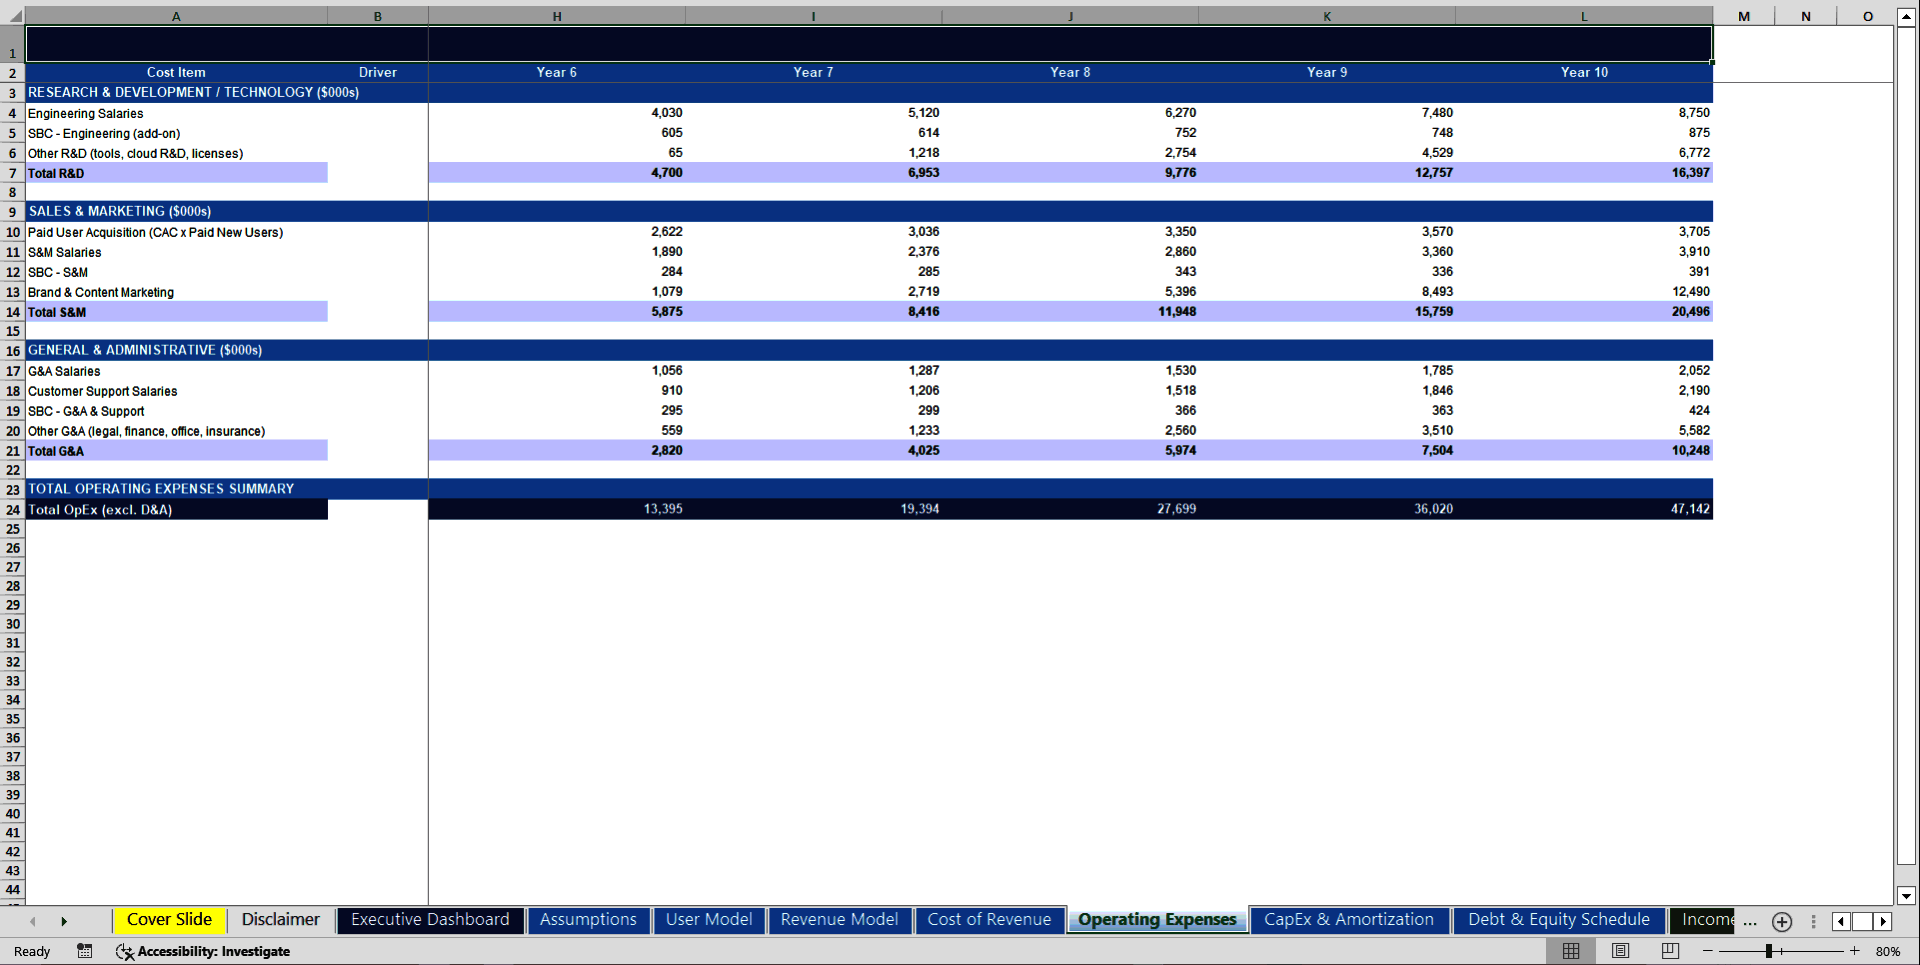1920x965 pixels.
Task: Add a new worksheet with plus icon
Action: [x=1781, y=922]
